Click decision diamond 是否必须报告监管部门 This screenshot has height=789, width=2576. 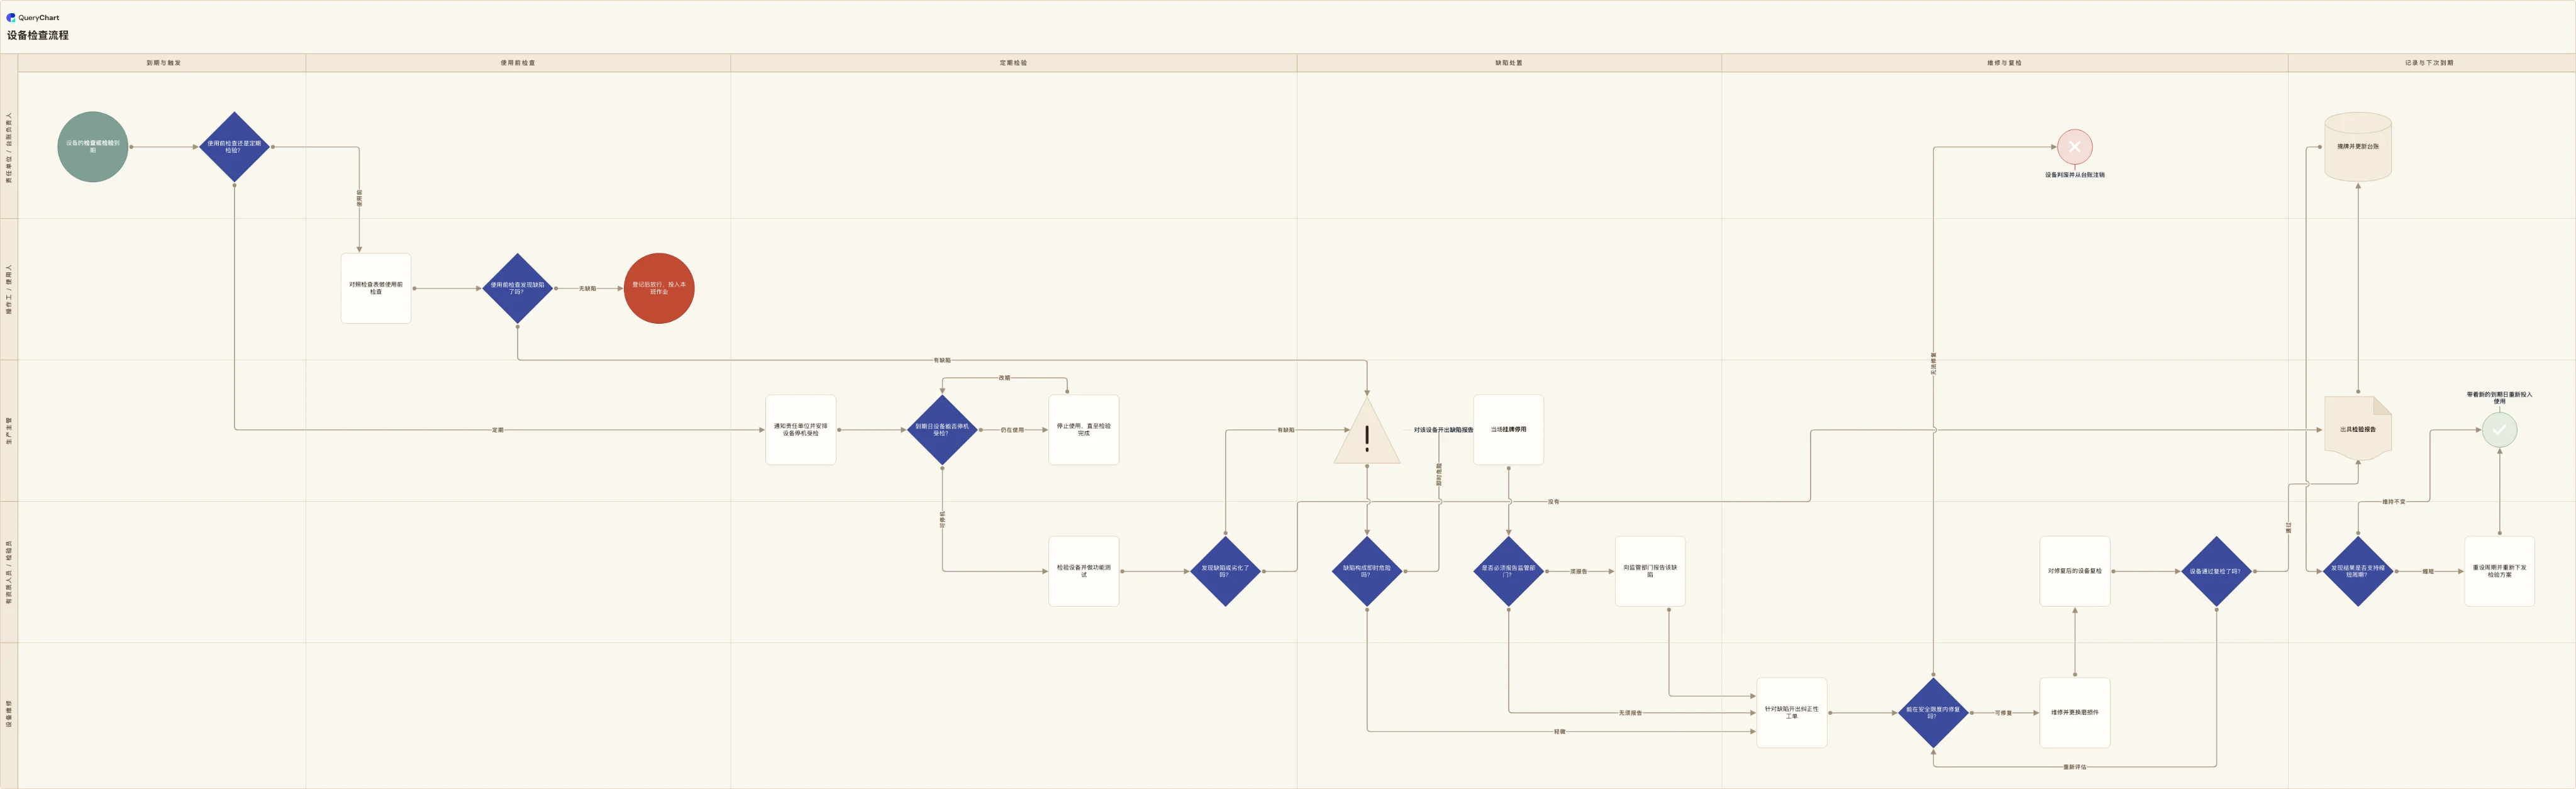pos(1508,571)
